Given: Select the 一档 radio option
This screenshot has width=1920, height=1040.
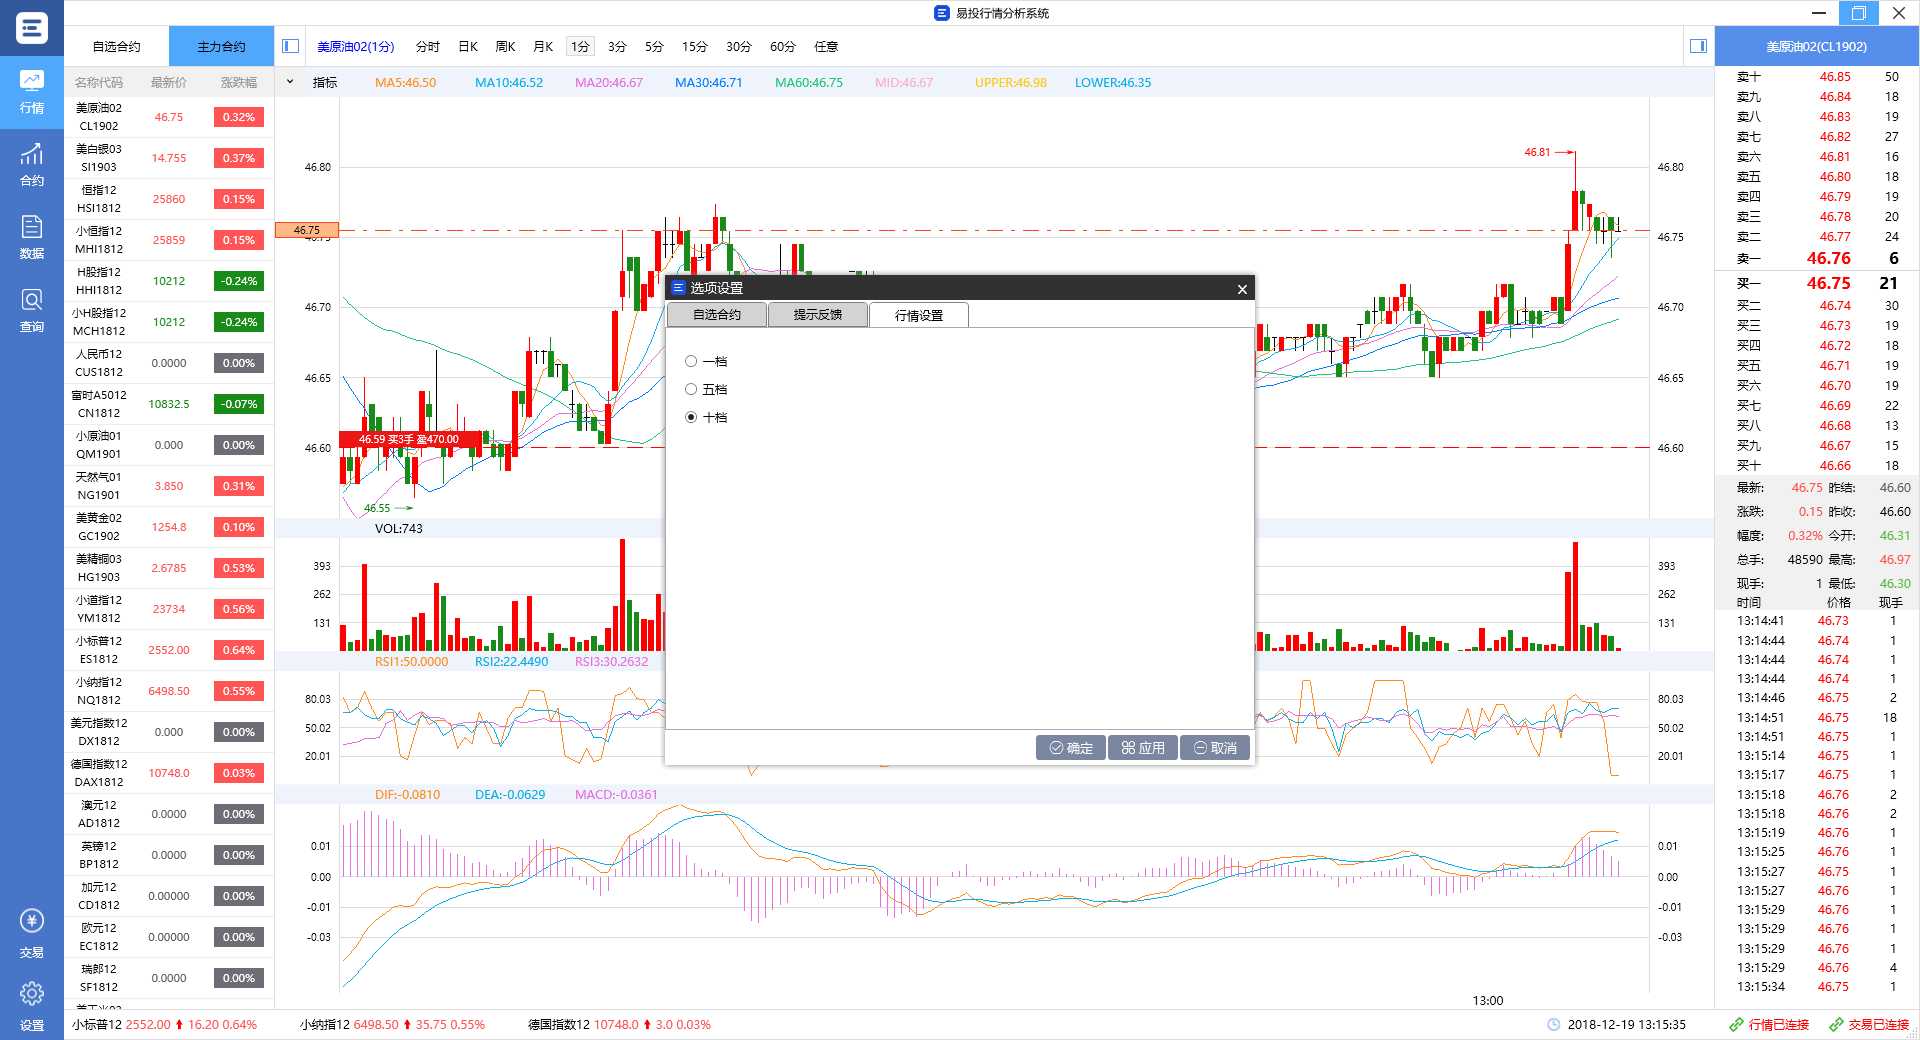Looking at the screenshot, I should click(x=691, y=361).
